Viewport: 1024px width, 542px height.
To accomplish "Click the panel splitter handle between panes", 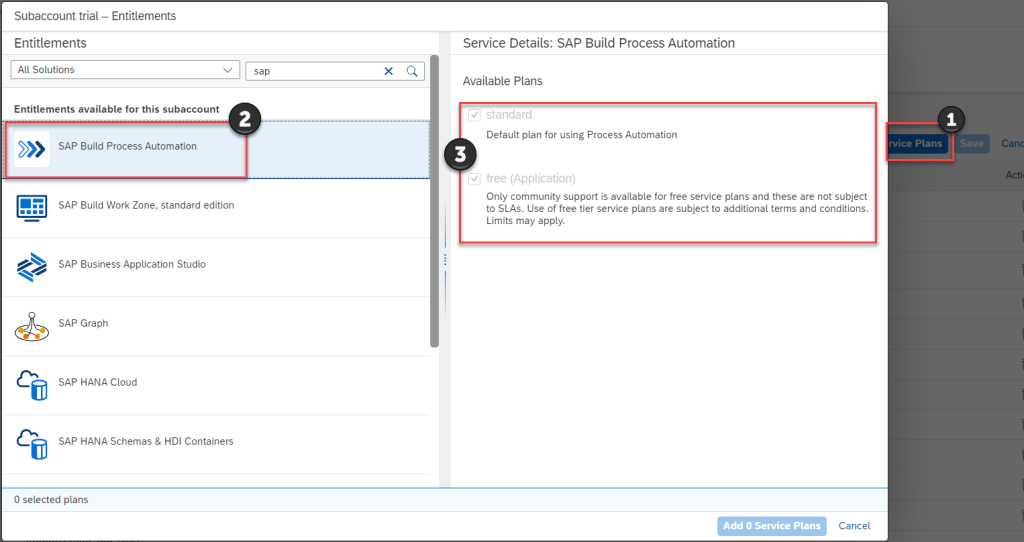I will coord(445,259).
